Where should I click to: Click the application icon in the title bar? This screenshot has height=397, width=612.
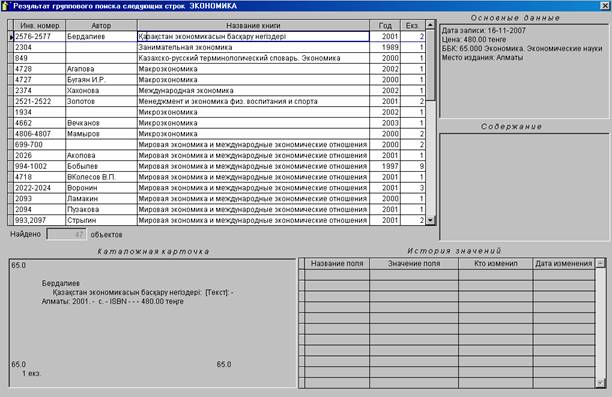point(5,6)
